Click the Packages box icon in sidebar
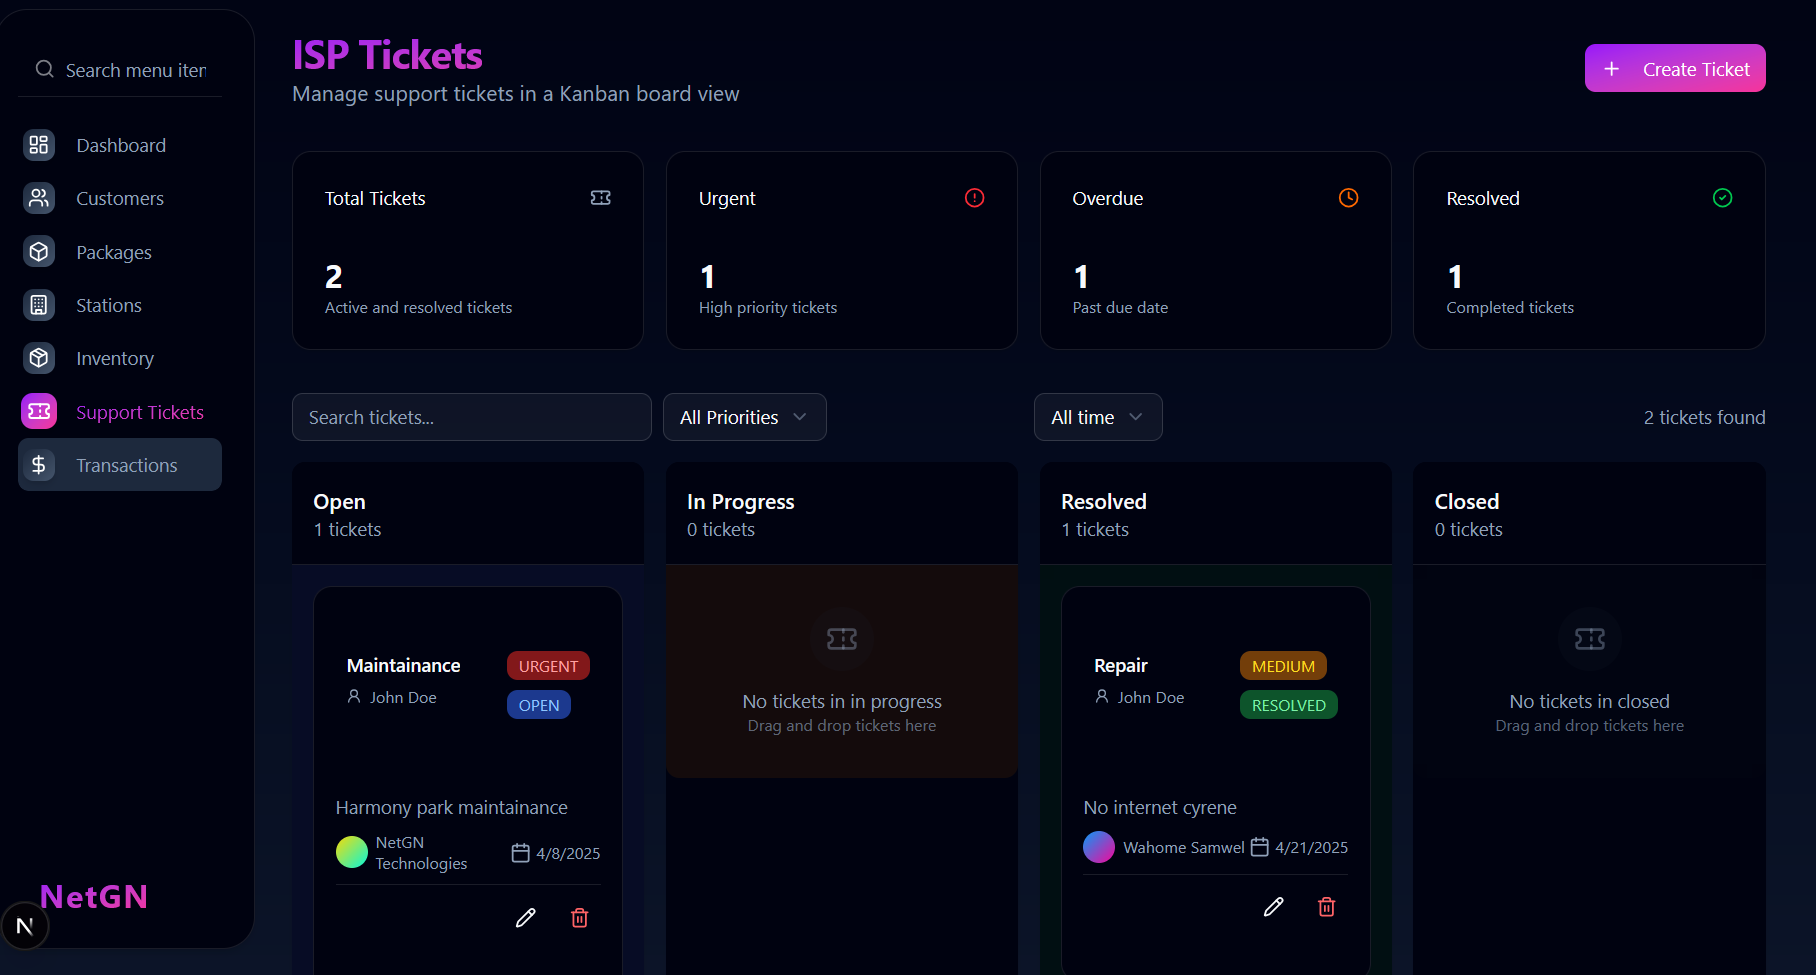 [x=39, y=252]
